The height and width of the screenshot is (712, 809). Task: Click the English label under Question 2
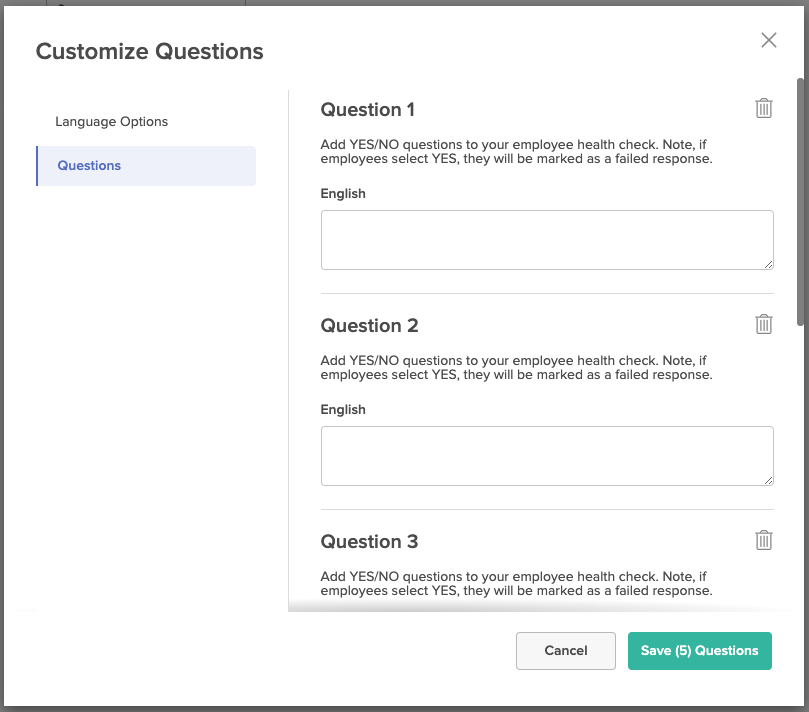pos(343,410)
